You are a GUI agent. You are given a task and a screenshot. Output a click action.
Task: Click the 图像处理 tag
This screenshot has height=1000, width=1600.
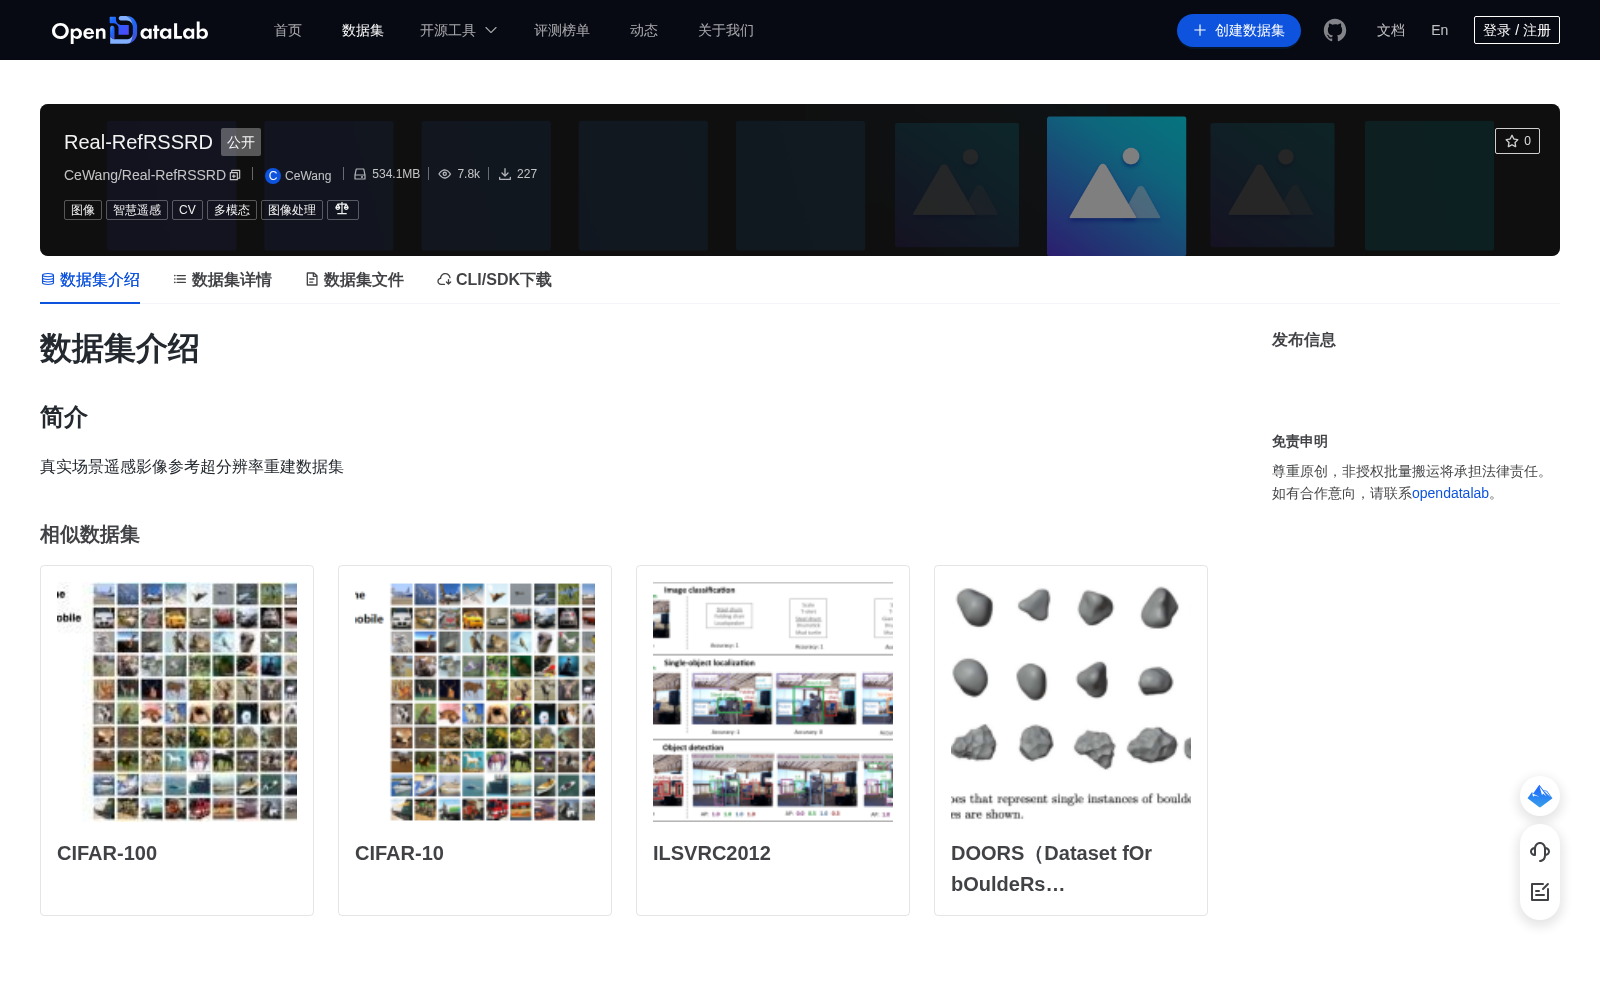(292, 210)
